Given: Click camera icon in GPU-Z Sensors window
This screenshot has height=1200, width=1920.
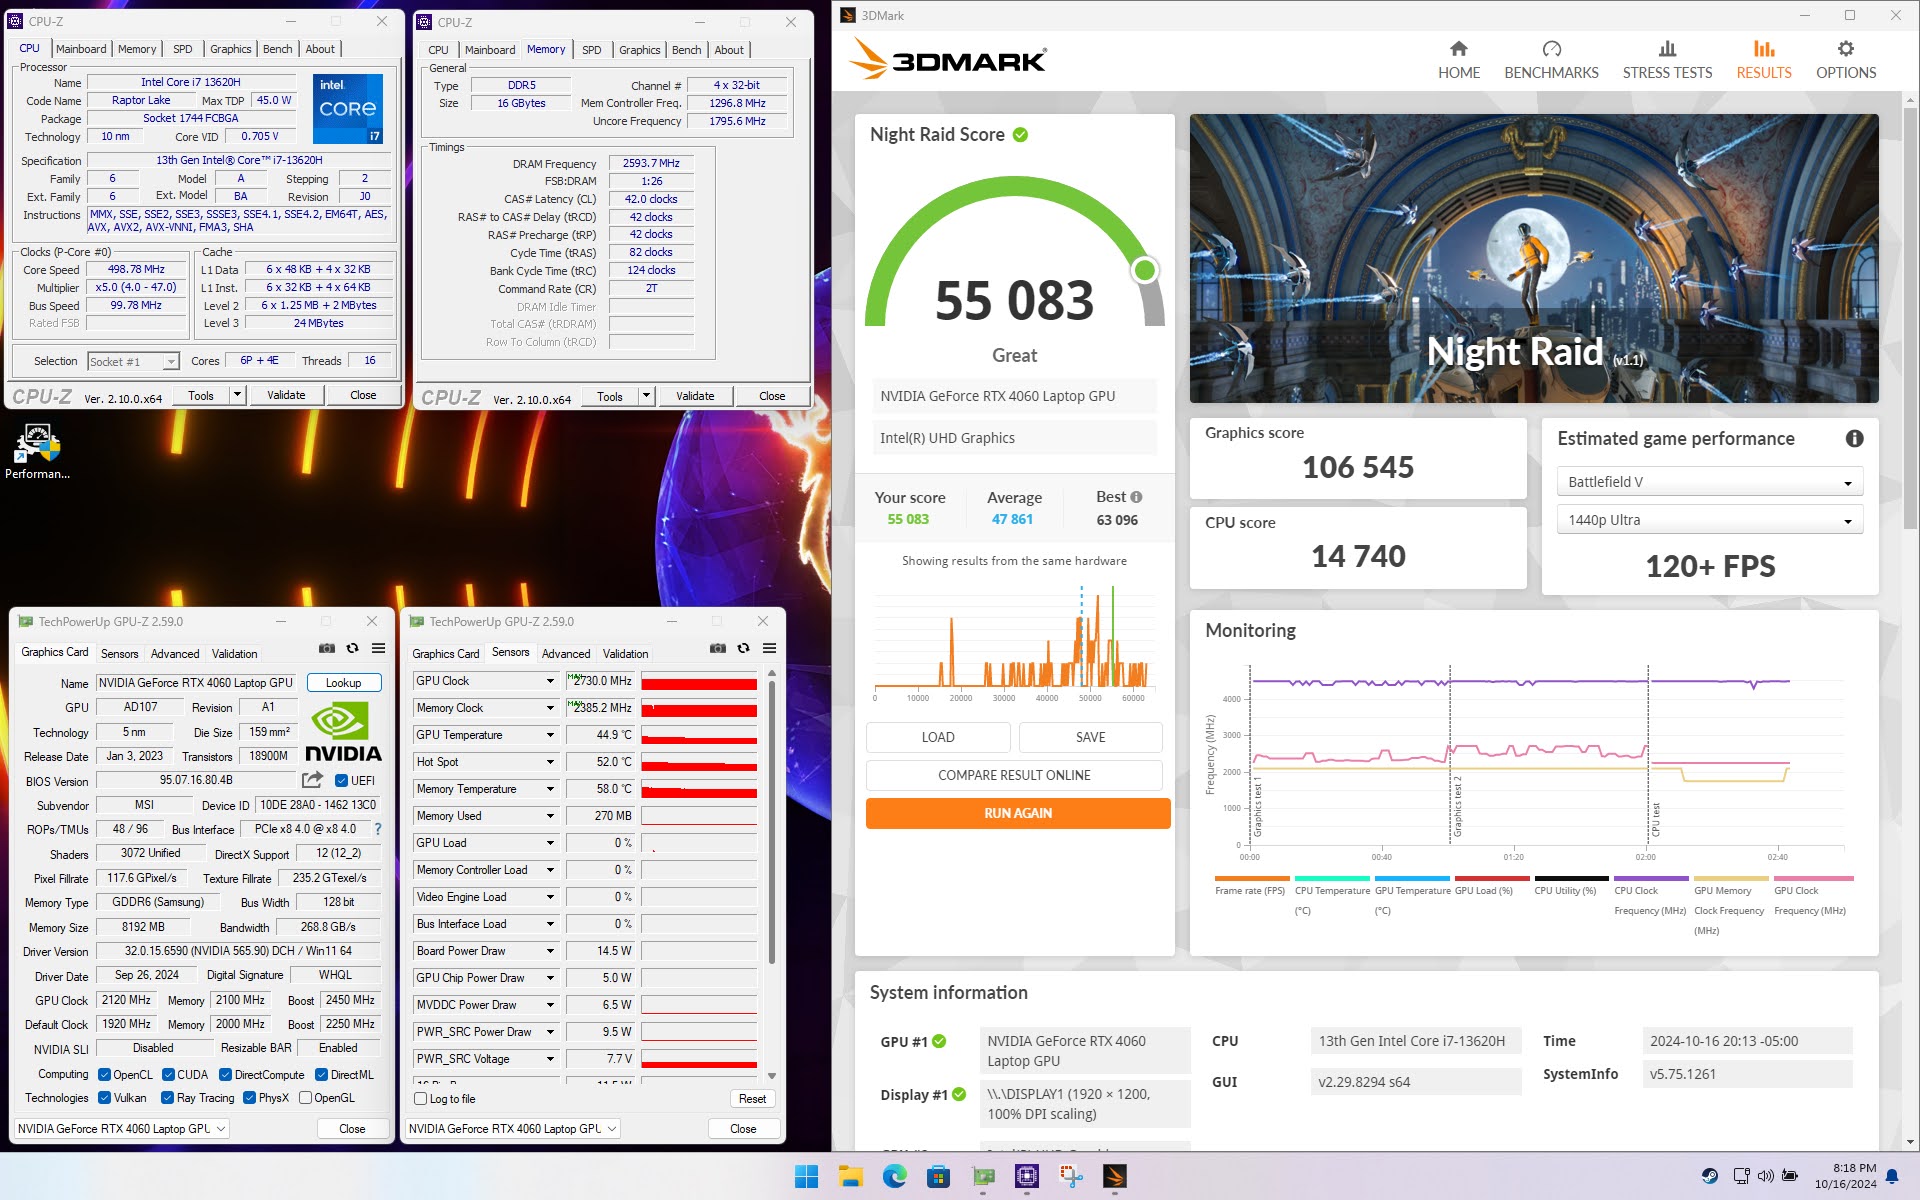Looking at the screenshot, I should [717, 648].
